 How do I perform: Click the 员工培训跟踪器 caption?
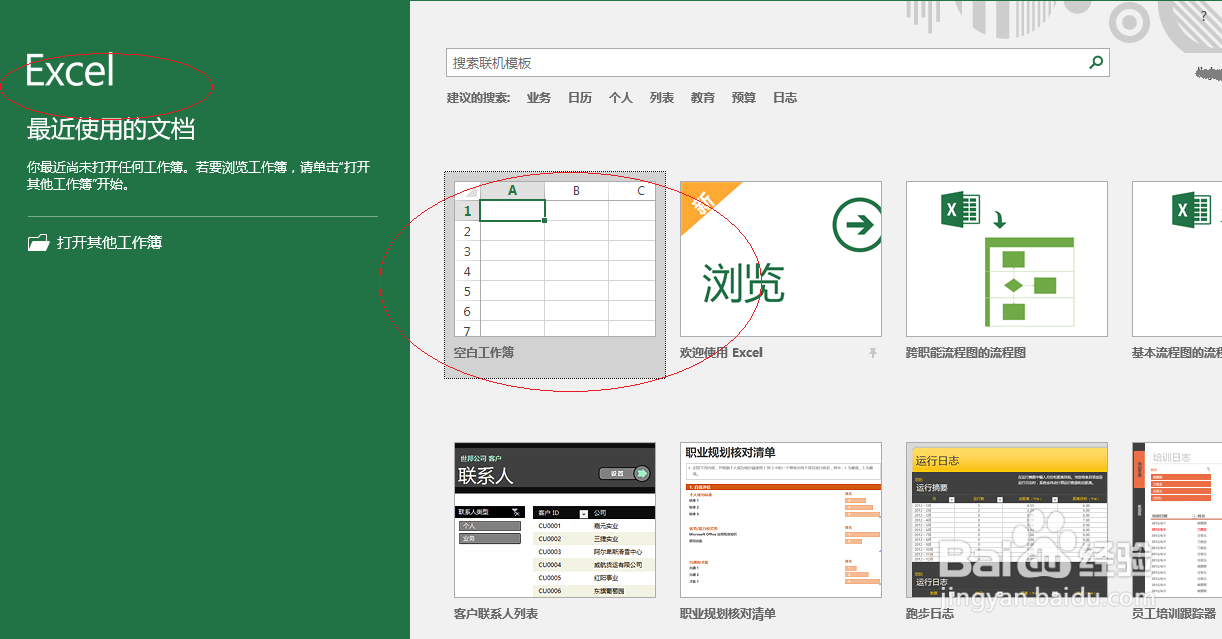click(x=1174, y=614)
